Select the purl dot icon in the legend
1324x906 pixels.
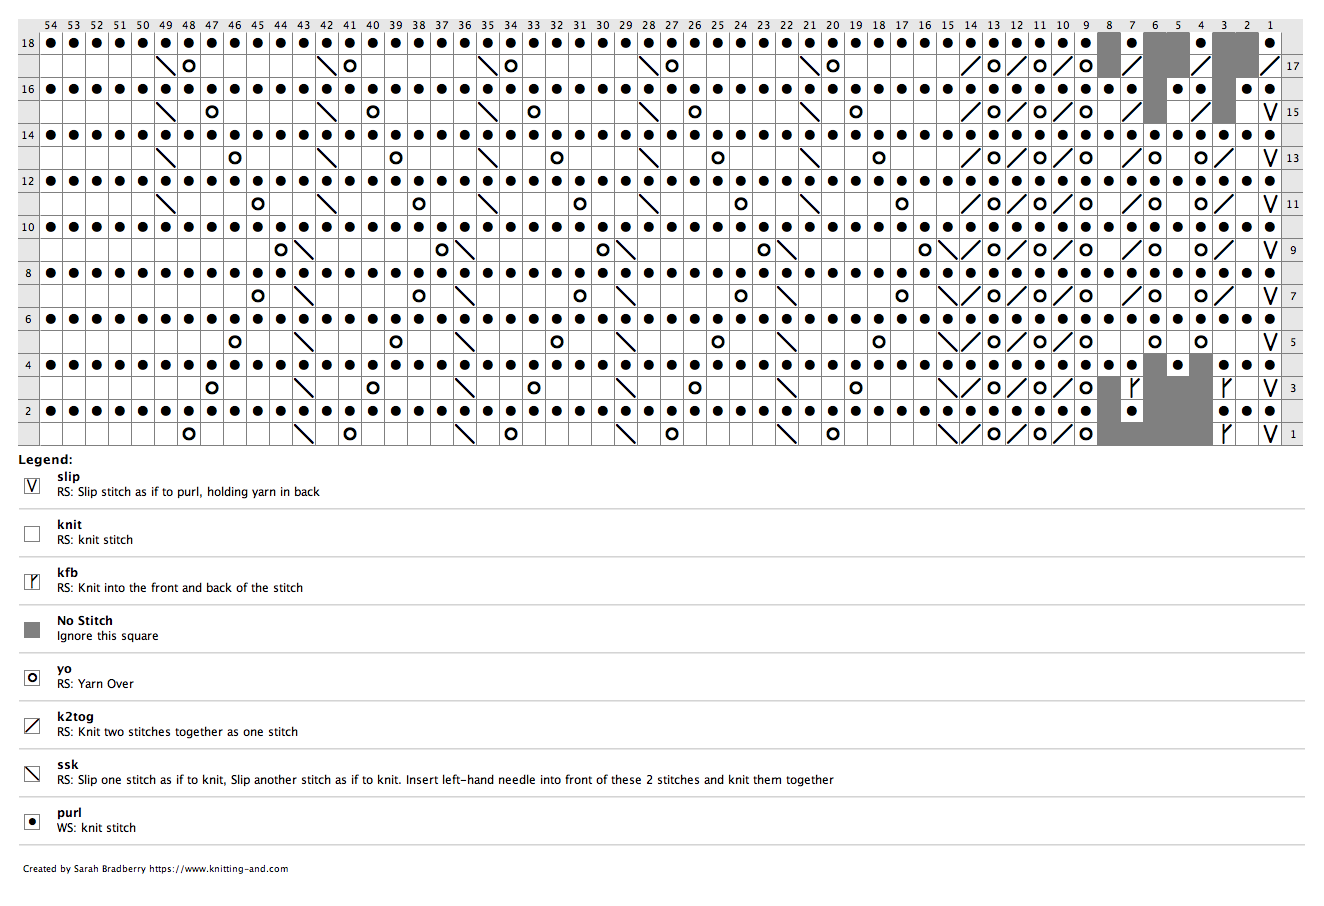32,822
